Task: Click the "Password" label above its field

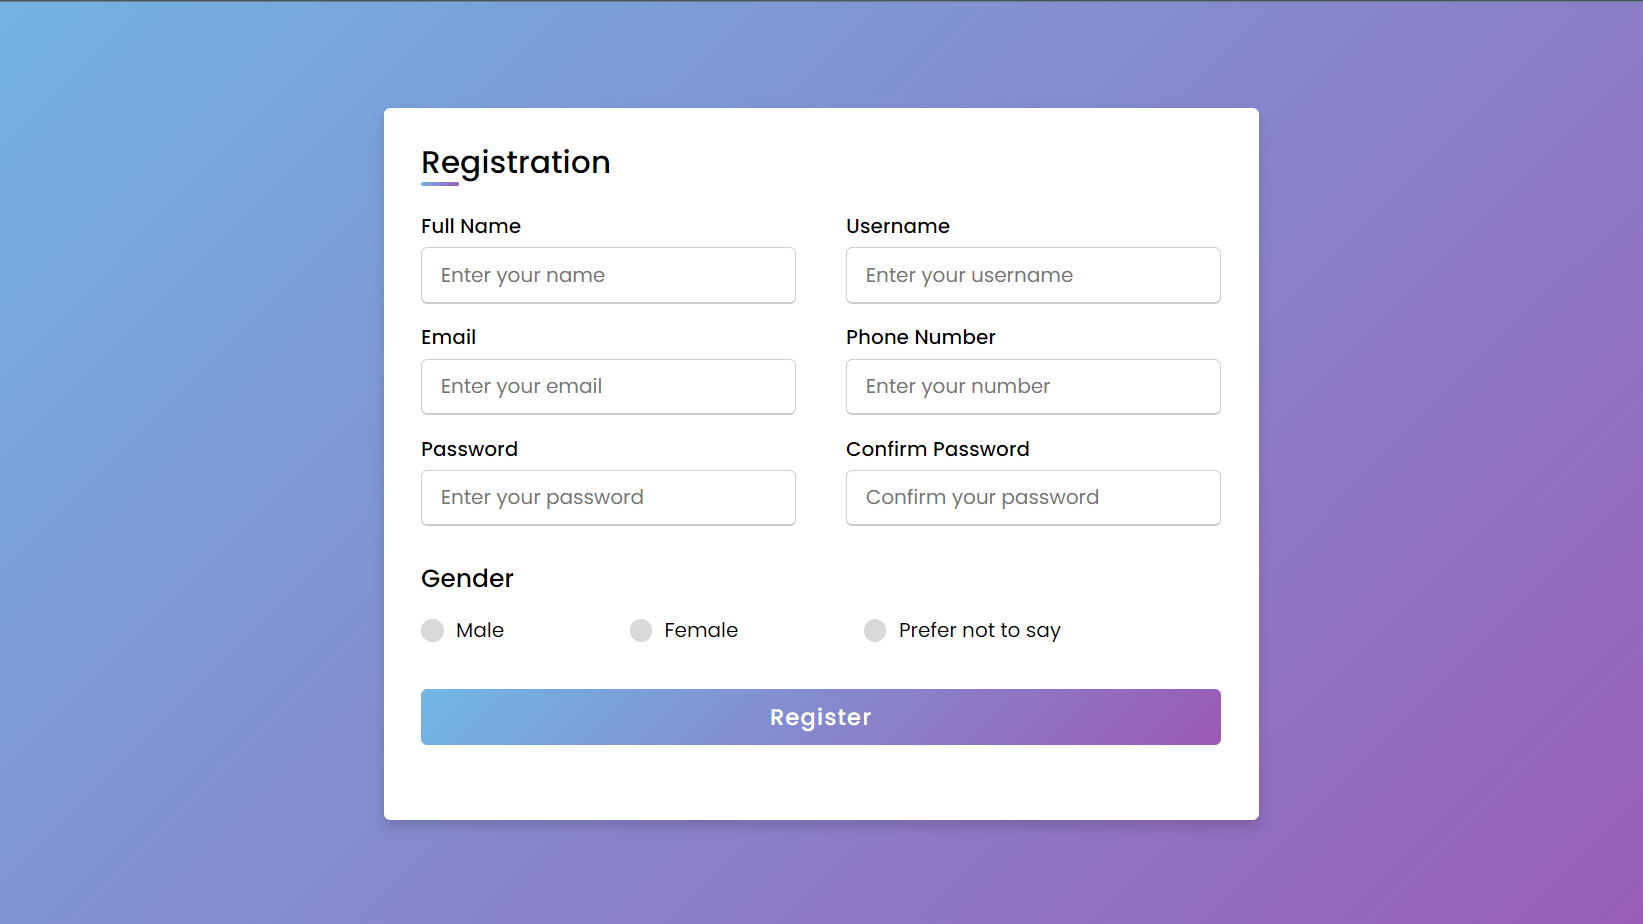Action: pos(469,449)
